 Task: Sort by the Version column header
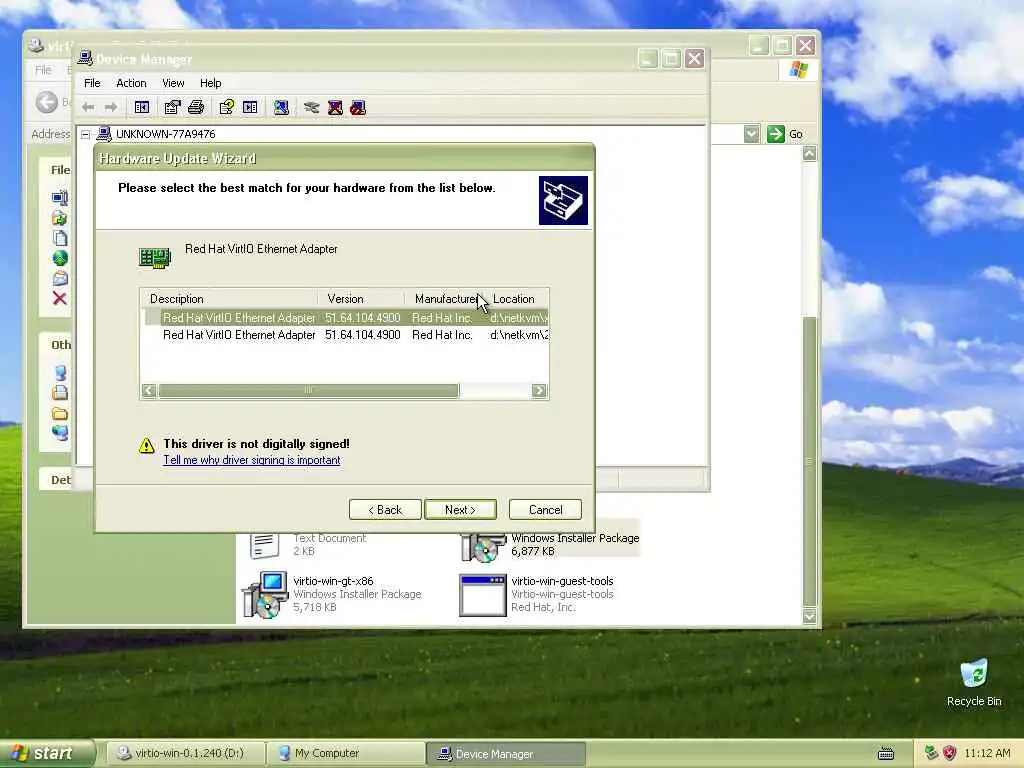[x=361, y=298]
